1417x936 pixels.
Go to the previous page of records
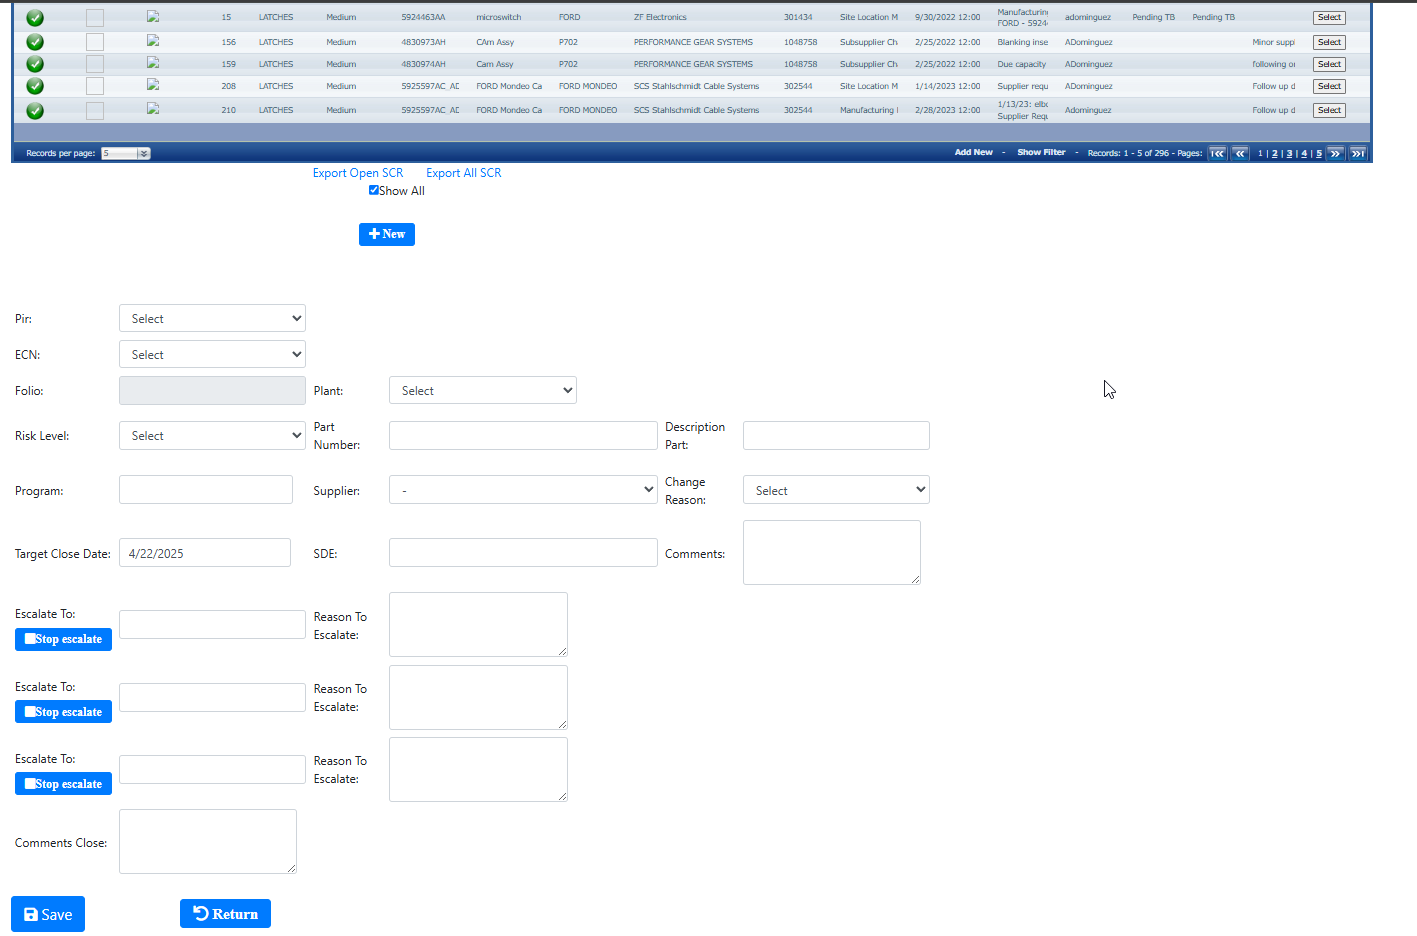pos(1240,153)
